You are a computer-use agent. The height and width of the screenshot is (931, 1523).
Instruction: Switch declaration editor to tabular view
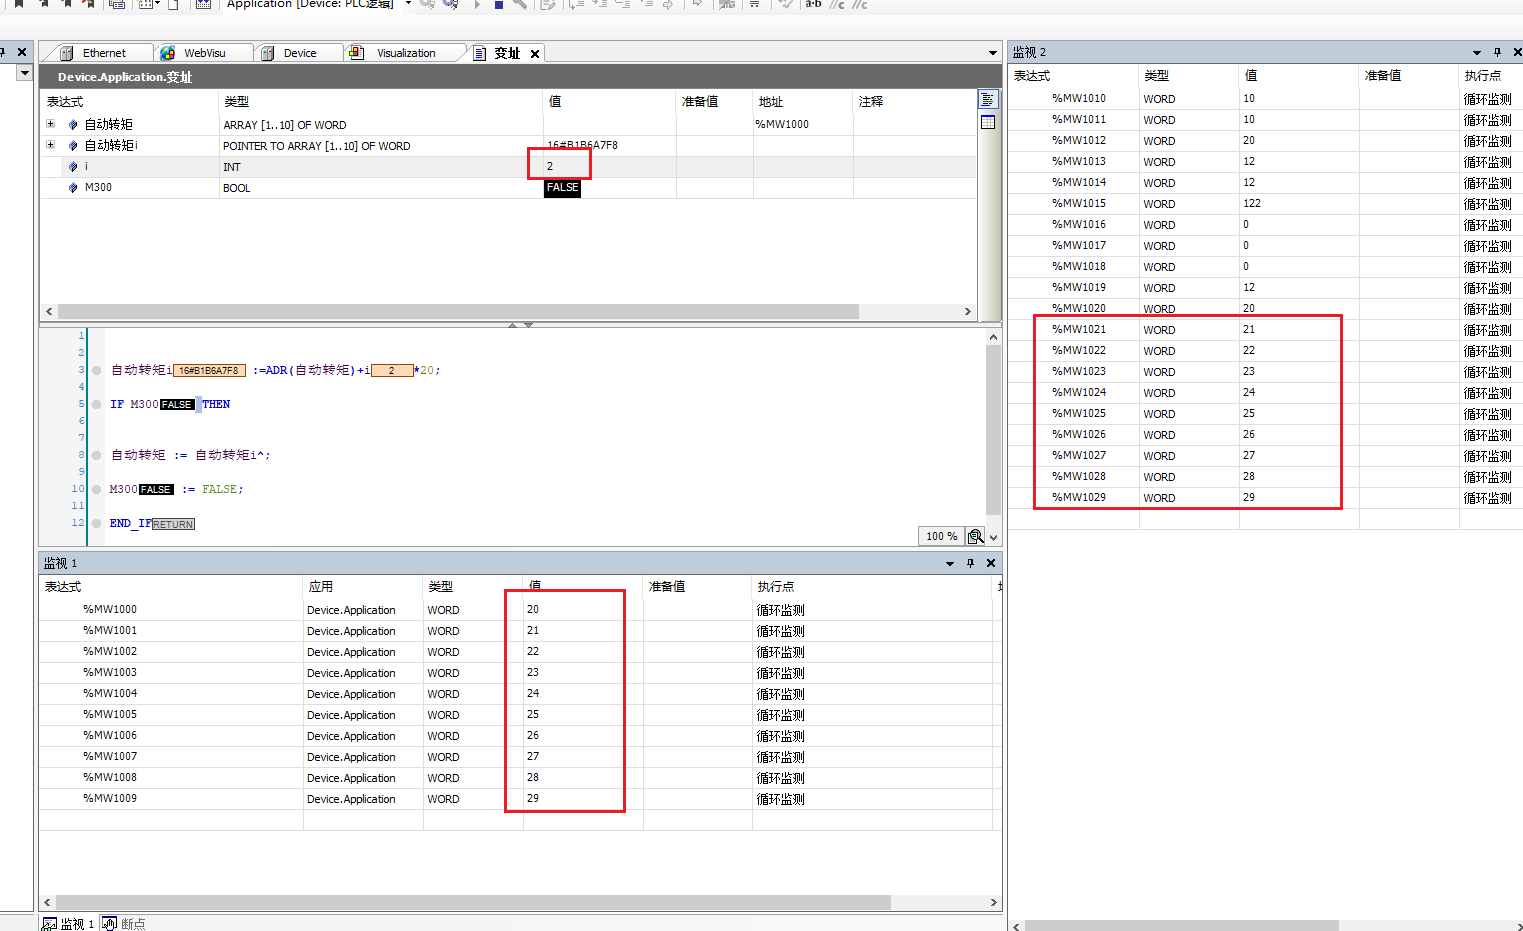pyautogui.click(x=988, y=122)
